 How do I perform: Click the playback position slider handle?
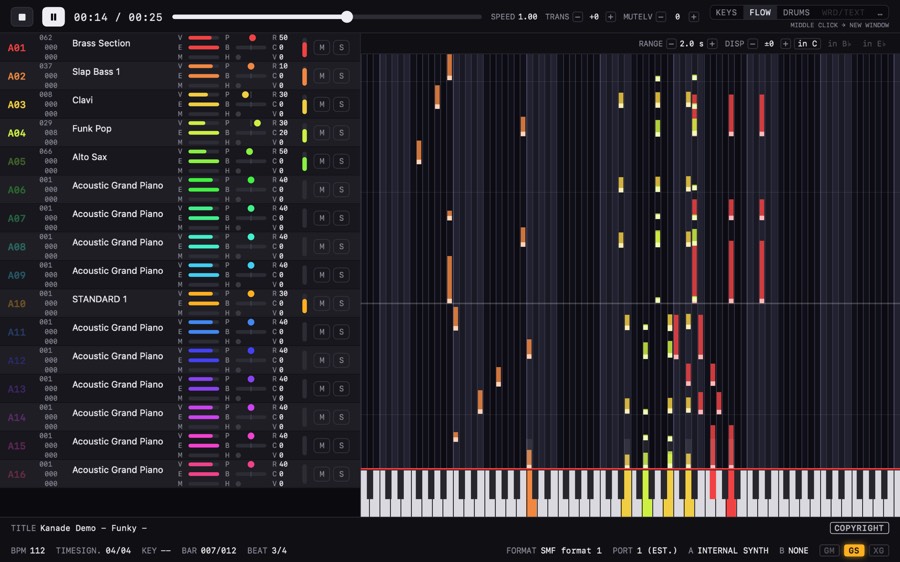click(347, 17)
